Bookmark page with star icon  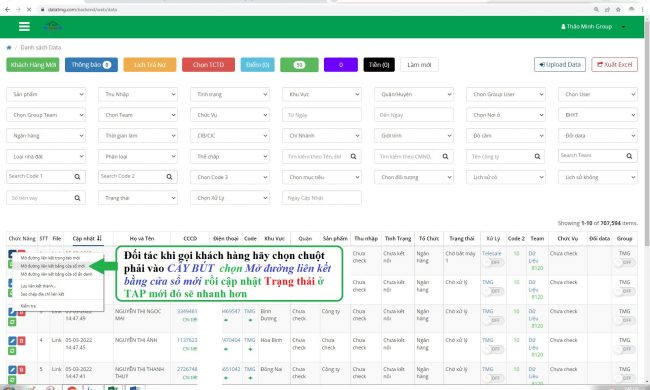pos(618,9)
